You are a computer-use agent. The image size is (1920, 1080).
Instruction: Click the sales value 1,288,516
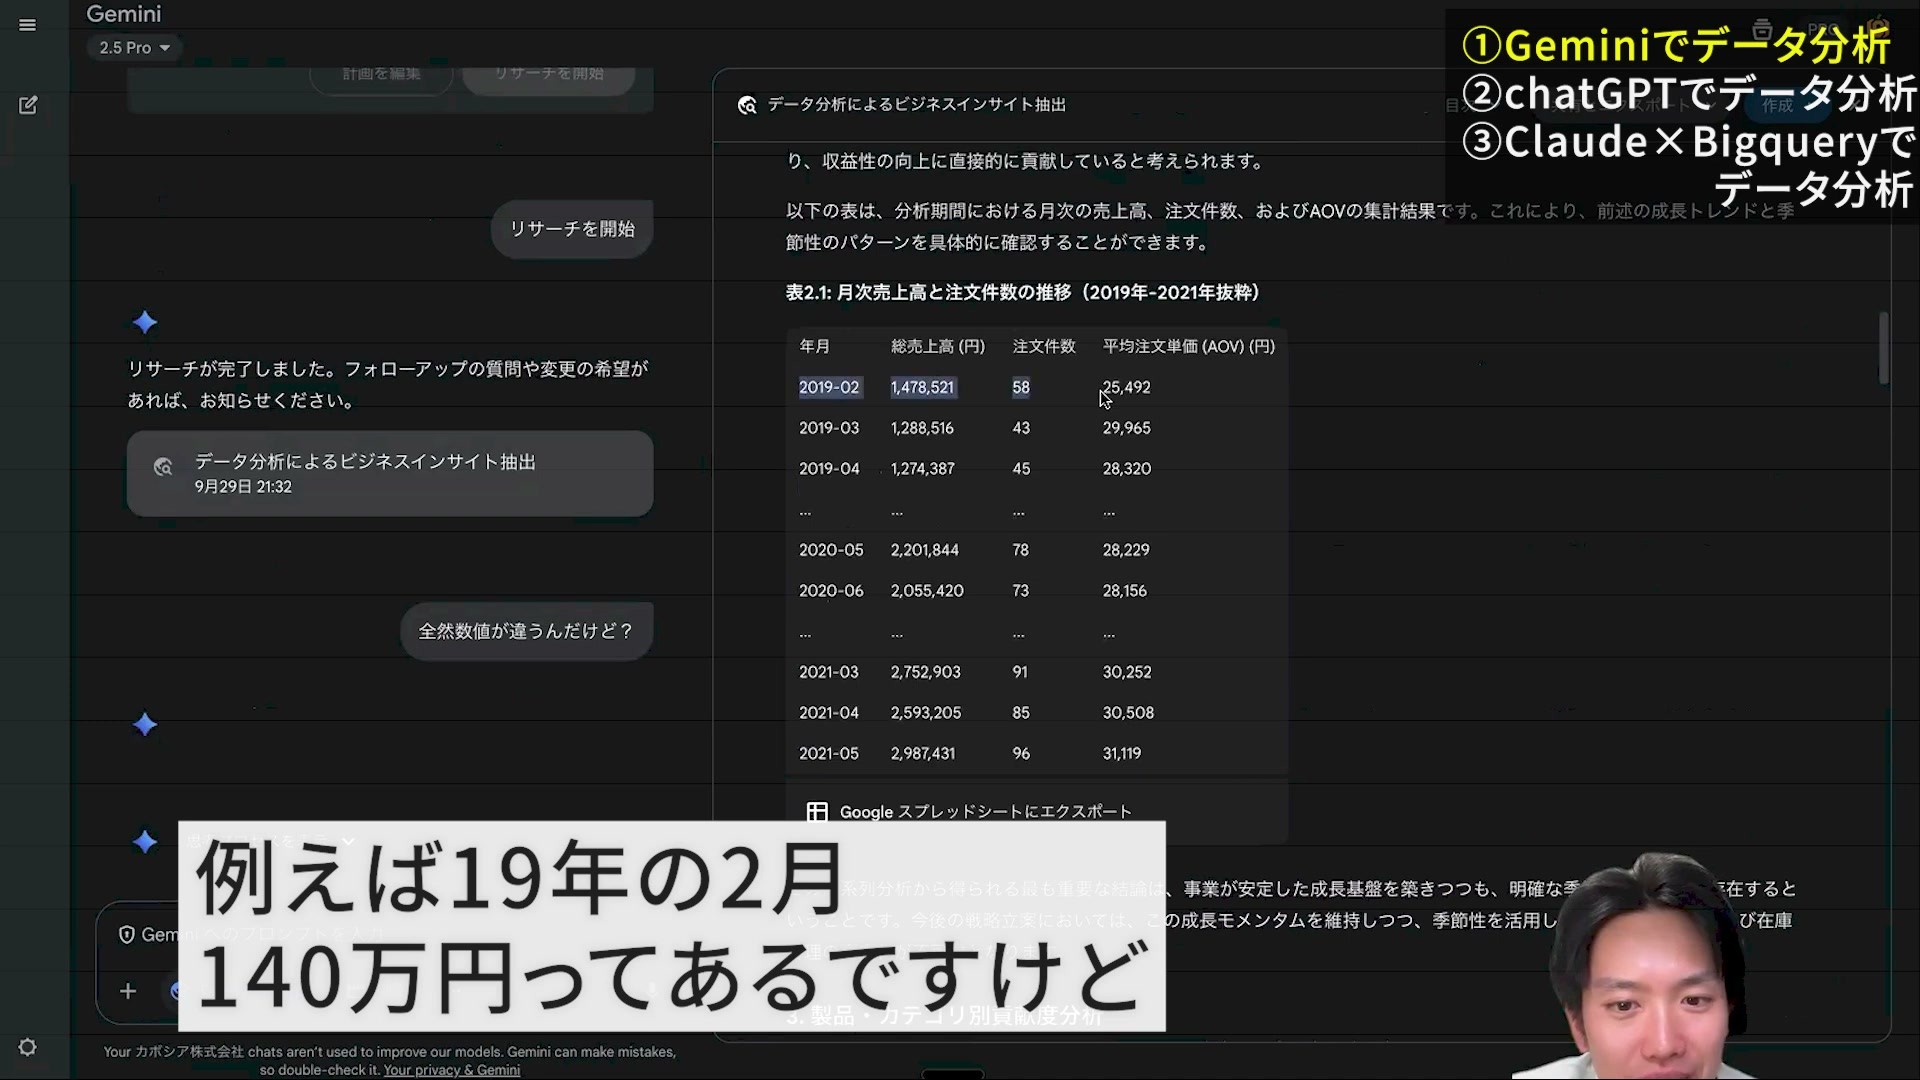(x=922, y=428)
